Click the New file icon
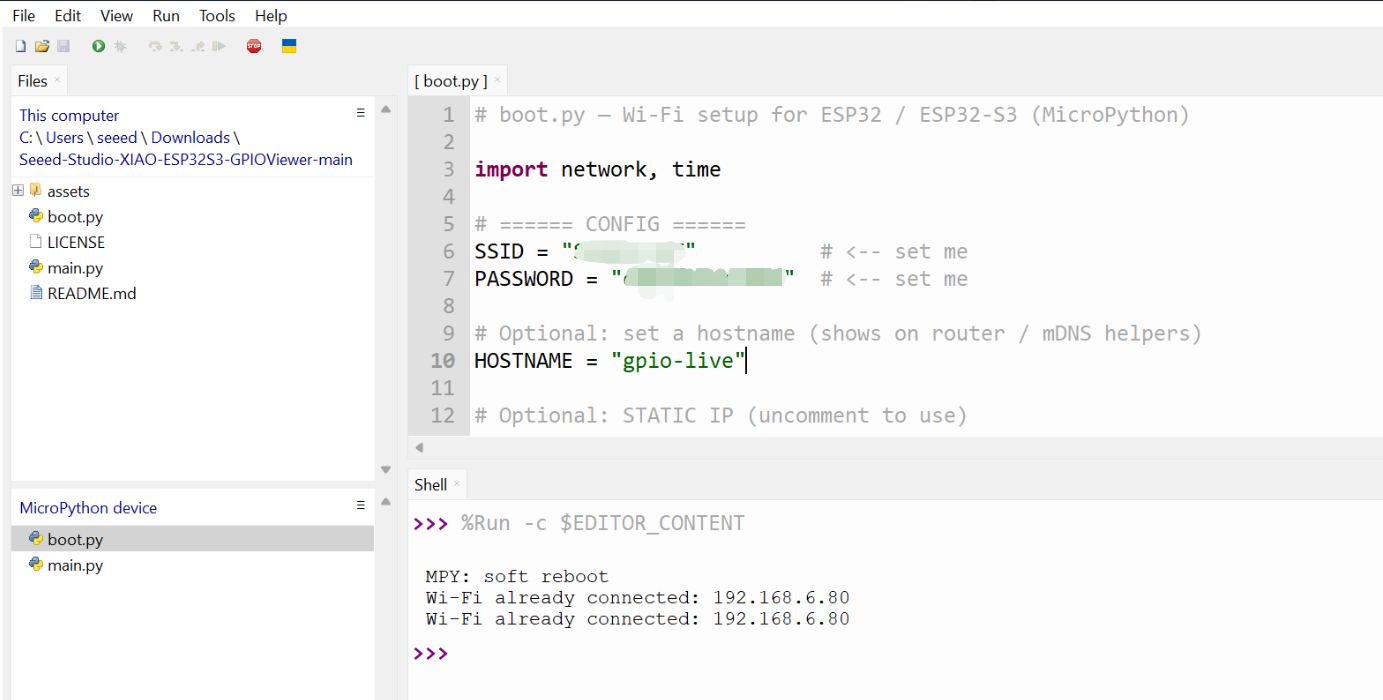 [x=21, y=46]
